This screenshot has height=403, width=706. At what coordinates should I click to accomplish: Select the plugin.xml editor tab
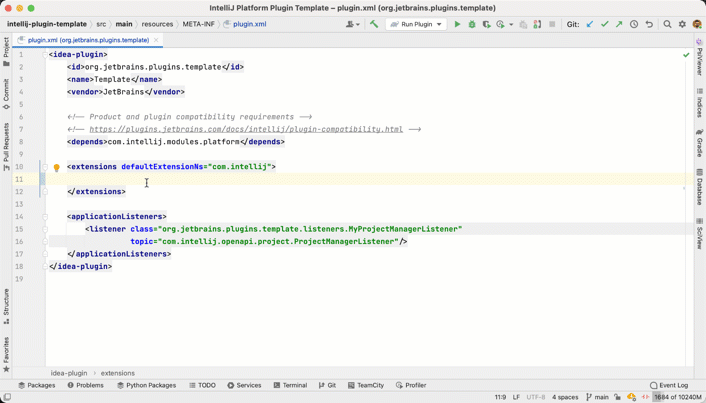tap(86, 40)
